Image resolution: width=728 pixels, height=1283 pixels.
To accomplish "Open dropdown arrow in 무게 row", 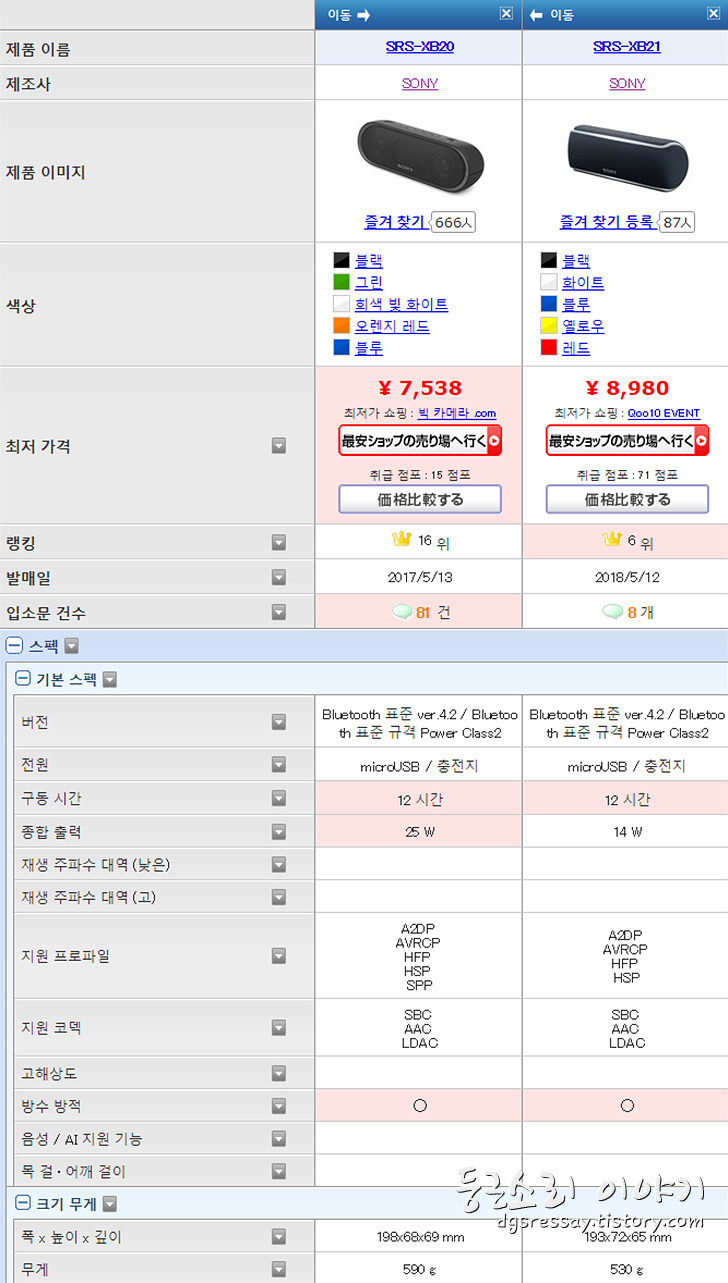I will click(x=279, y=1270).
